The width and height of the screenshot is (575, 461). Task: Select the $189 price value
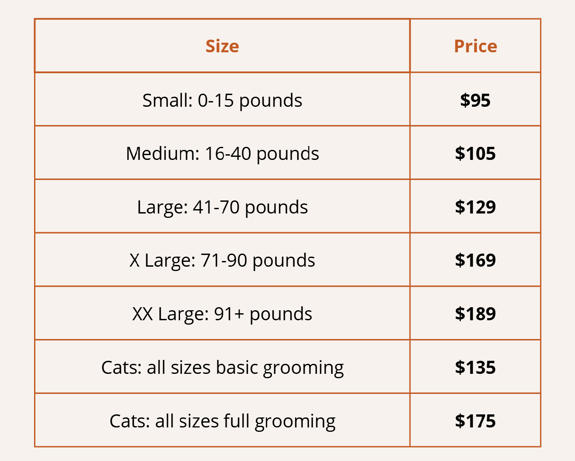click(x=476, y=314)
